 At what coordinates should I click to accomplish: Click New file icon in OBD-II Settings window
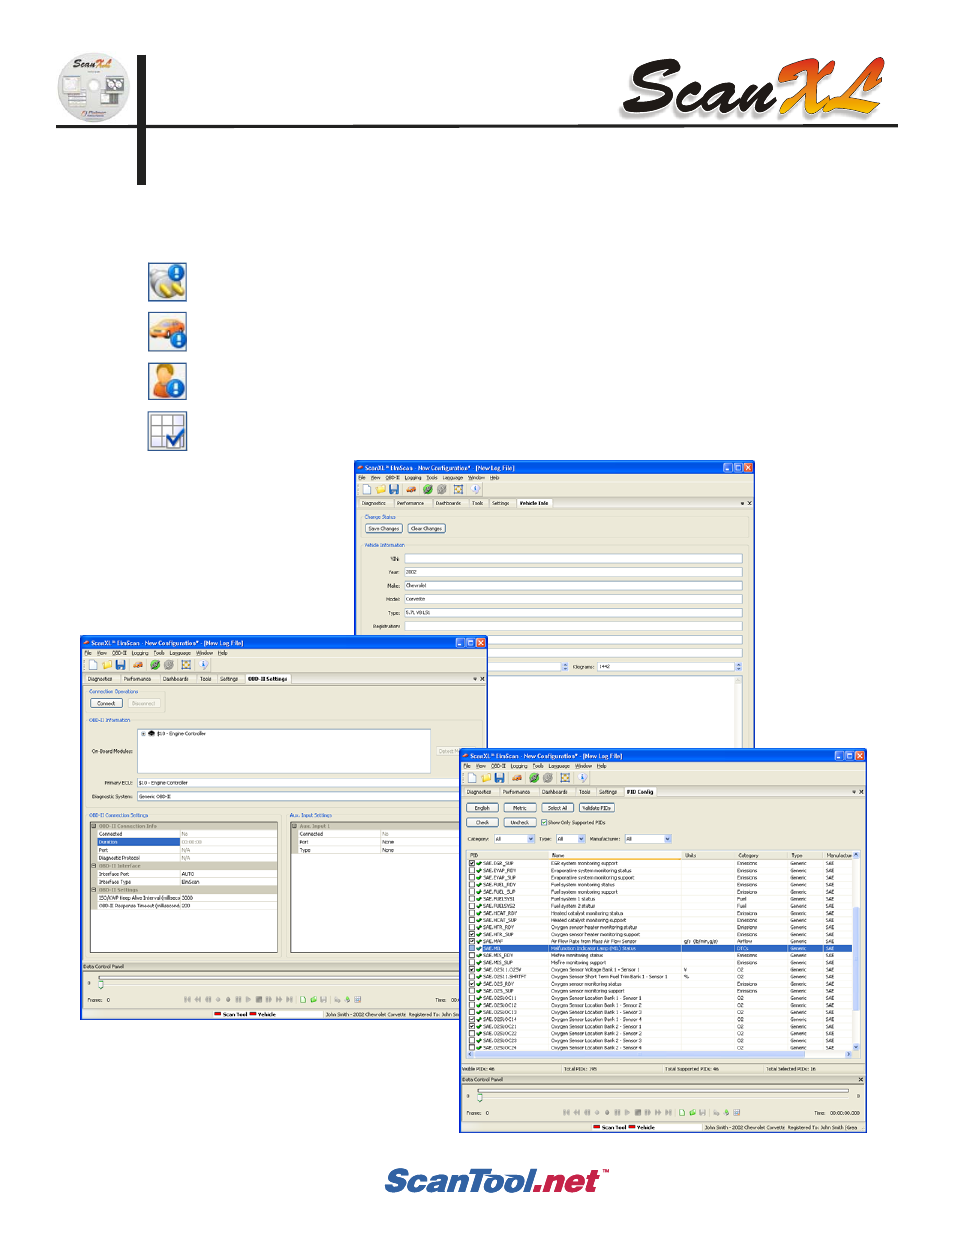(93, 664)
